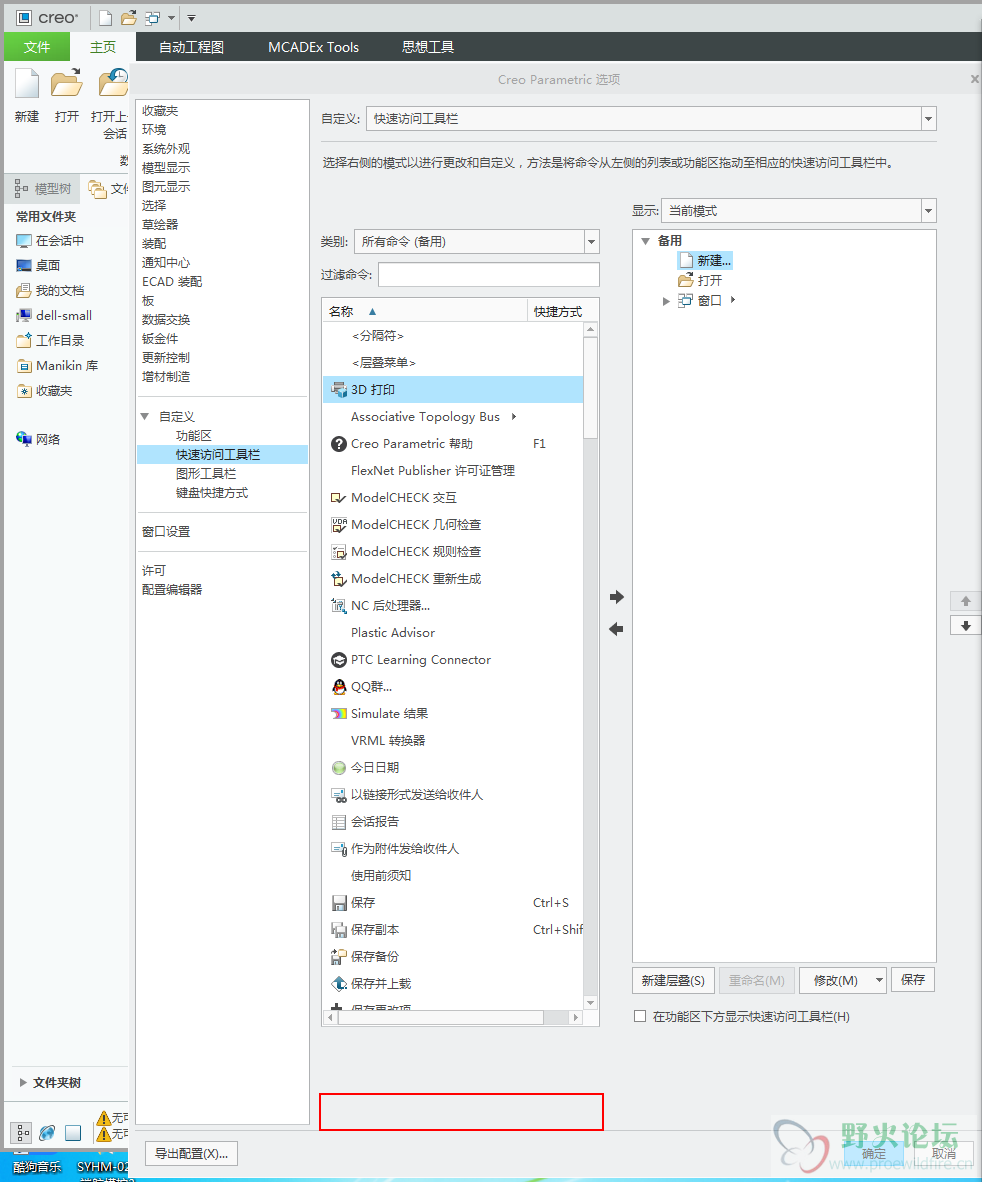
Task: Click the 打开上一会话 ribbon icon
Action: click(x=113, y=83)
